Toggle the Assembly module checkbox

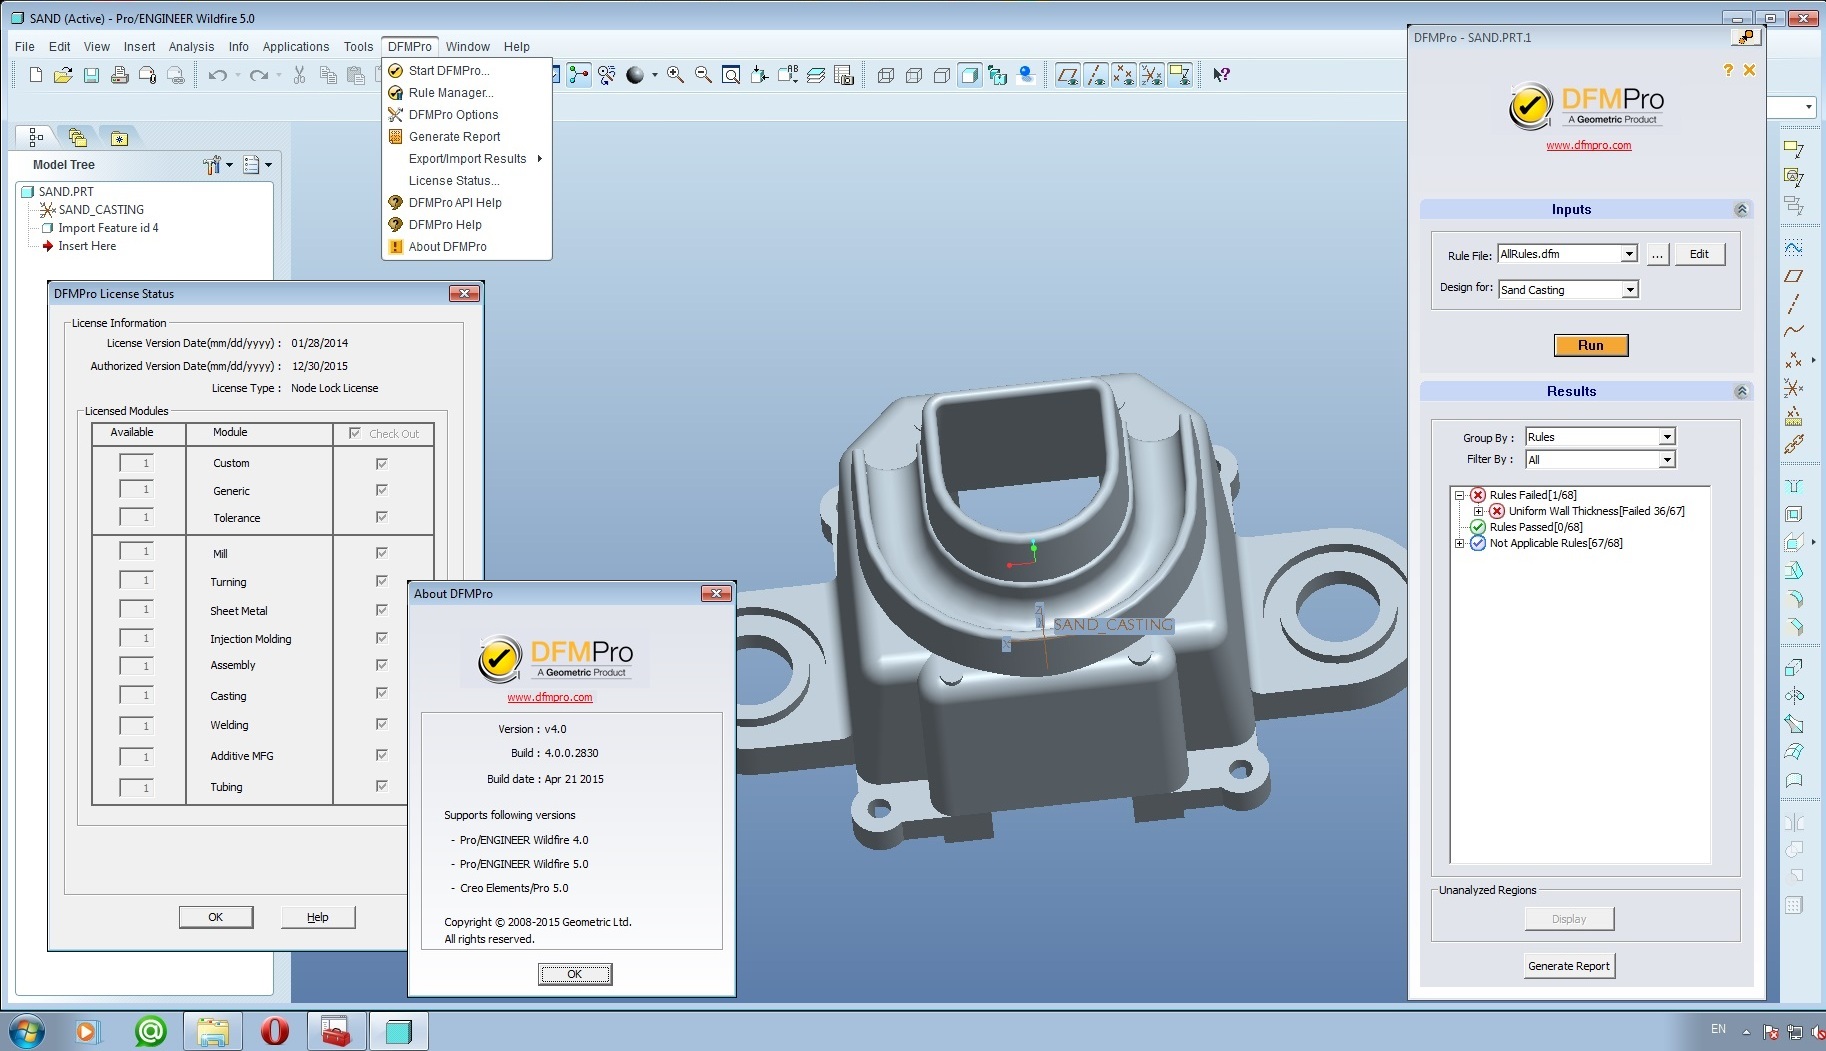click(x=382, y=665)
